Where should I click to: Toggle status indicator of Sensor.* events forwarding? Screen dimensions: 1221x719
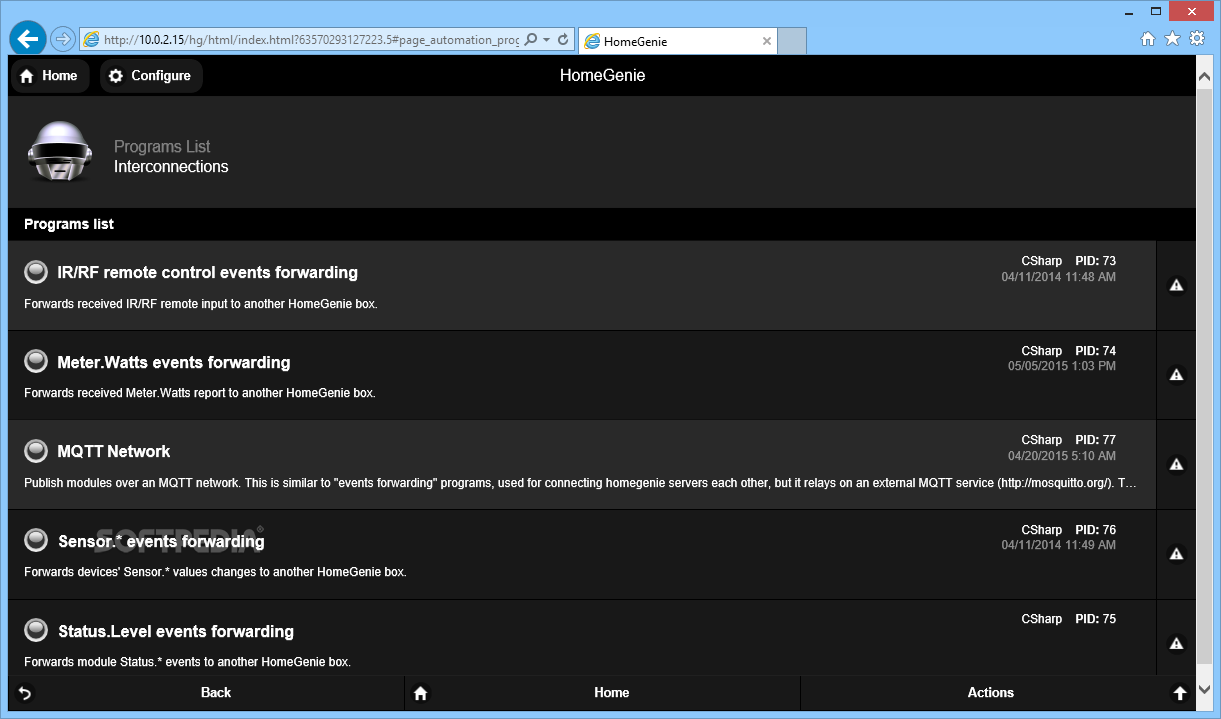pyautogui.click(x=36, y=541)
